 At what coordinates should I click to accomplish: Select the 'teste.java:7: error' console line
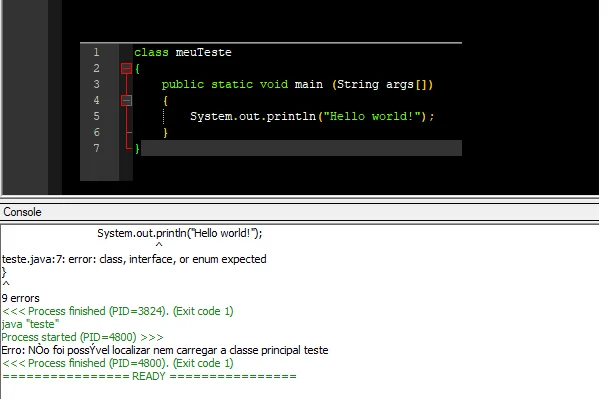tap(134, 259)
